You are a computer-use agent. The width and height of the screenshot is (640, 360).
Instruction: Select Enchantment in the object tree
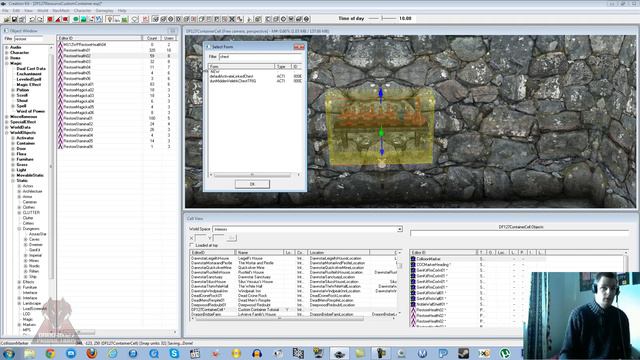coord(29,74)
